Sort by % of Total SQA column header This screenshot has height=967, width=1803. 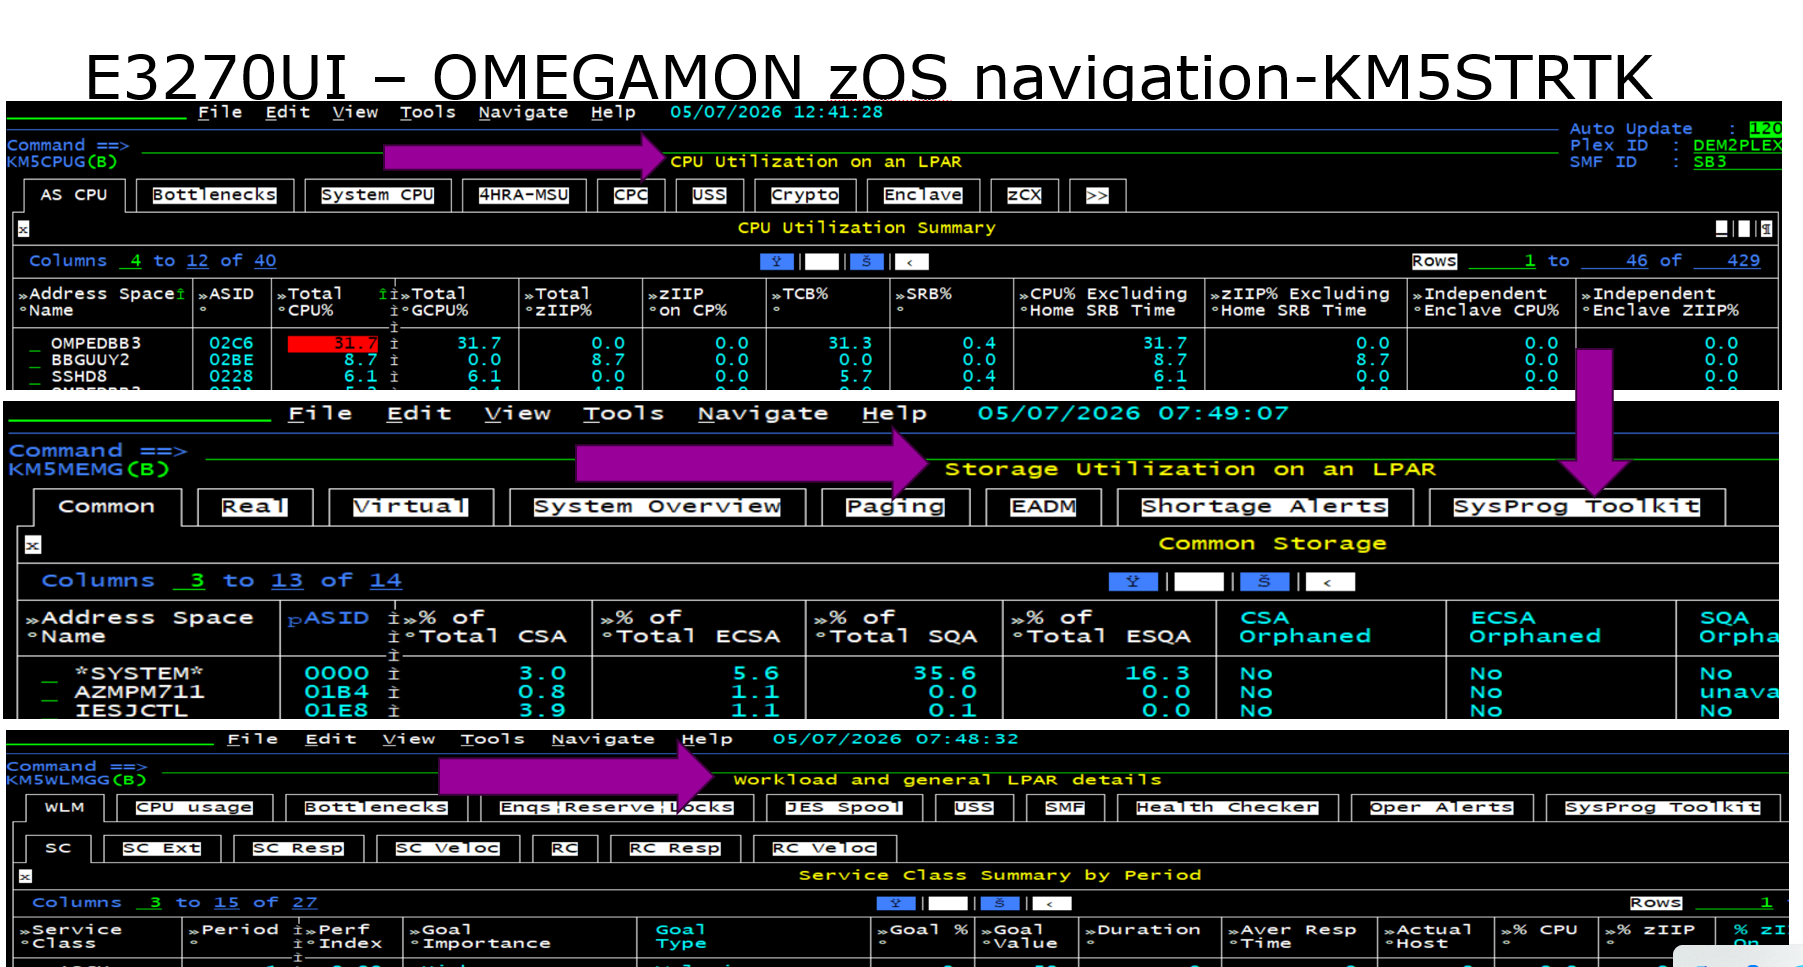[895, 627]
